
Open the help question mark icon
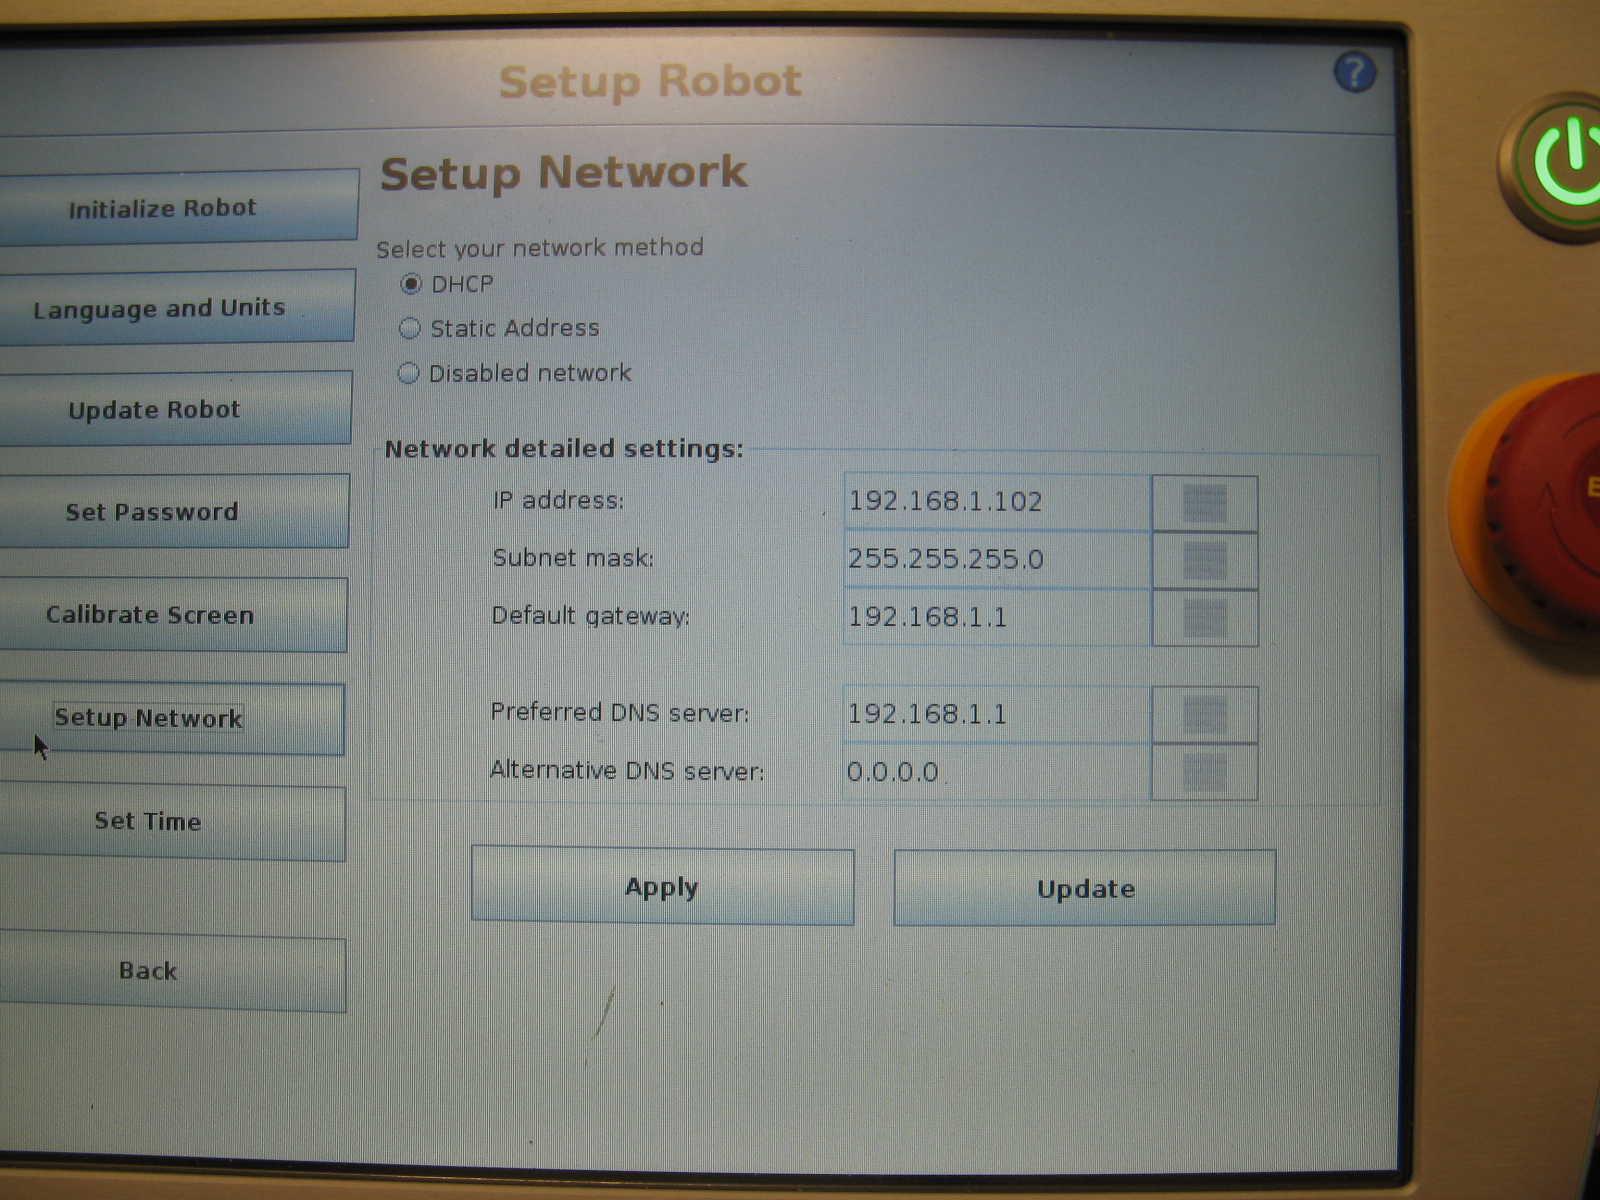[x=1354, y=73]
